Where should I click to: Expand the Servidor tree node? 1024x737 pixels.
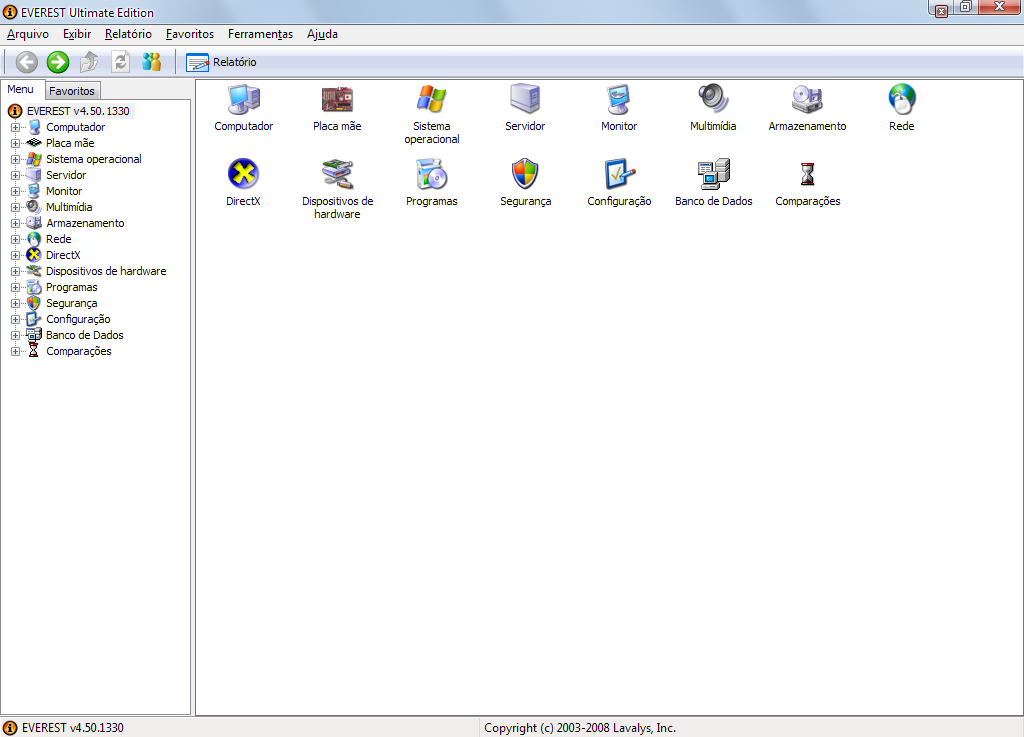point(15,175)
